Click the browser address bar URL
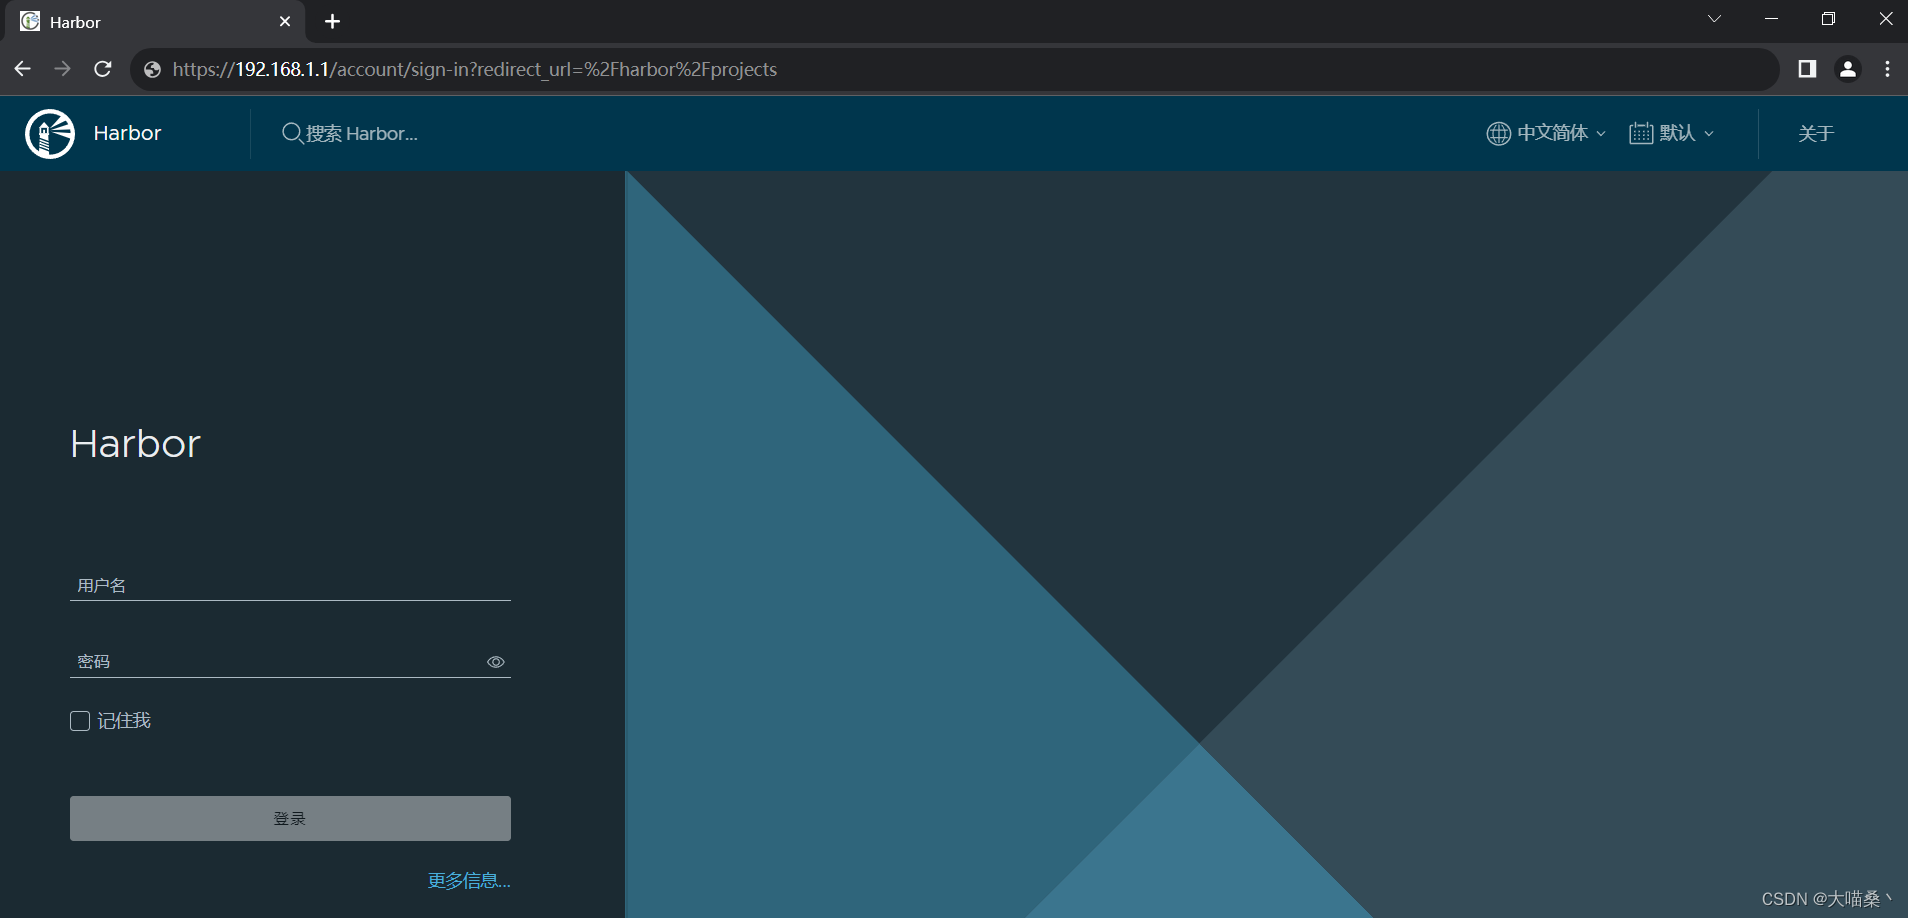The height and width of the screenshot is (918, 1908). (475, 69)
